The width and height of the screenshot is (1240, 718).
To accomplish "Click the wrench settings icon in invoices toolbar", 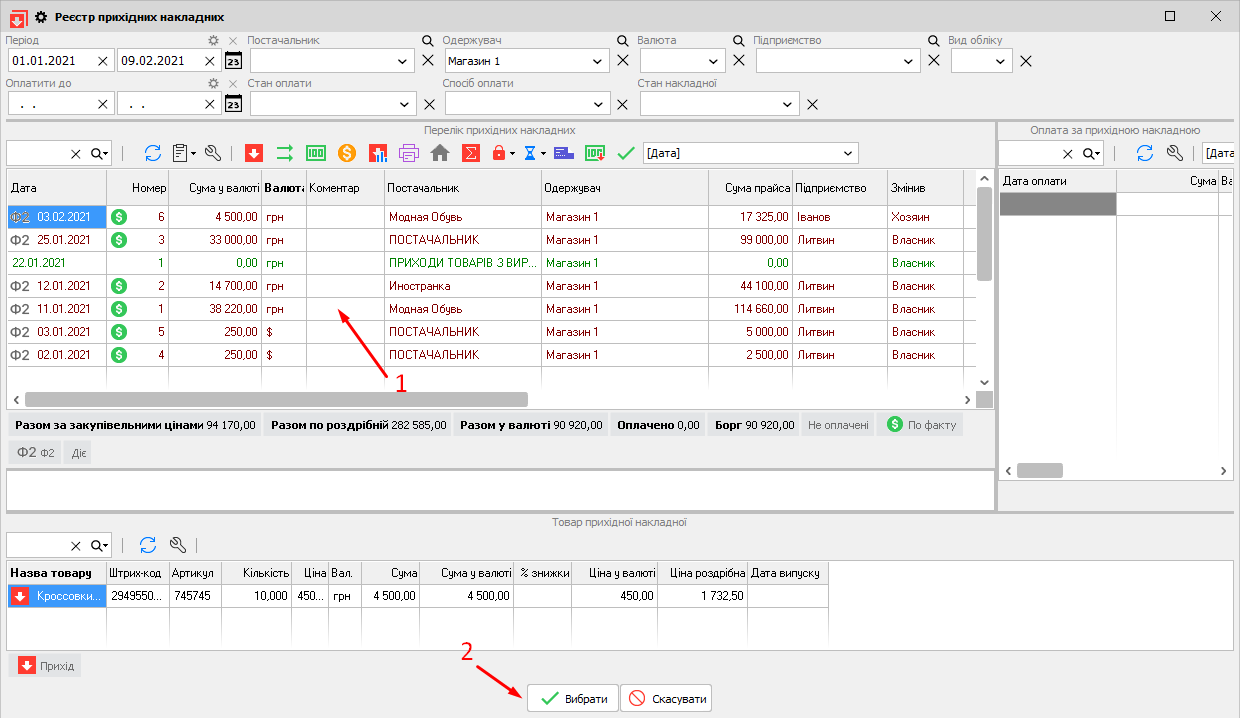I will 213,153.
